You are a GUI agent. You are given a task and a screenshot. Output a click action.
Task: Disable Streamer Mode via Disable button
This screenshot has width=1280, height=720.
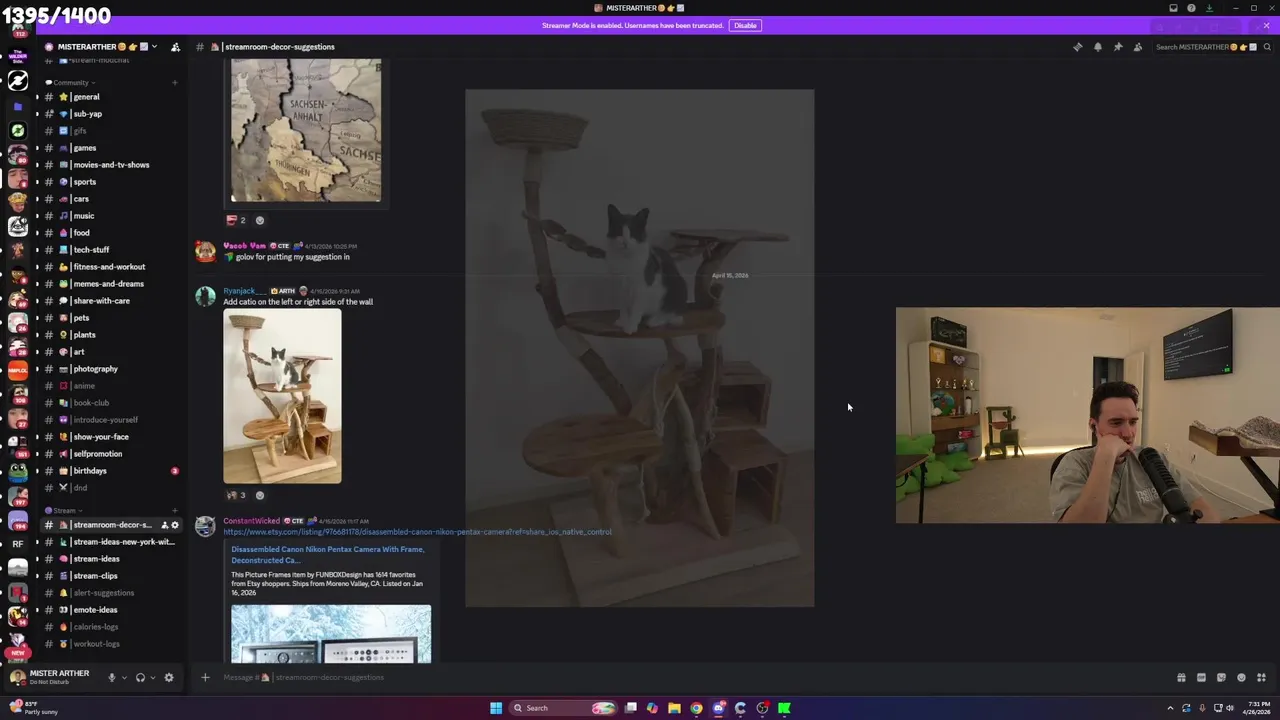click(x=745, y=25)
